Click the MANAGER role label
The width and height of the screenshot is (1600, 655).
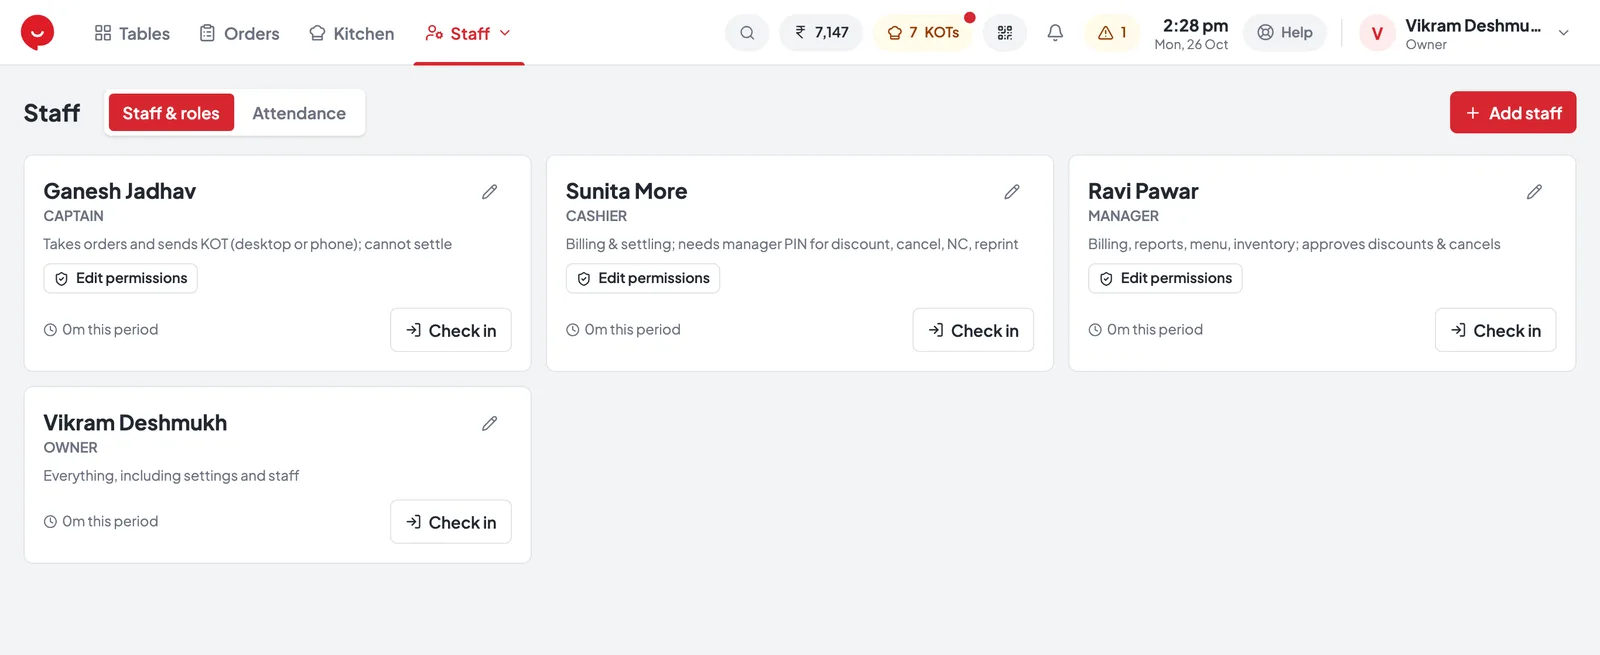[1123, 216]
